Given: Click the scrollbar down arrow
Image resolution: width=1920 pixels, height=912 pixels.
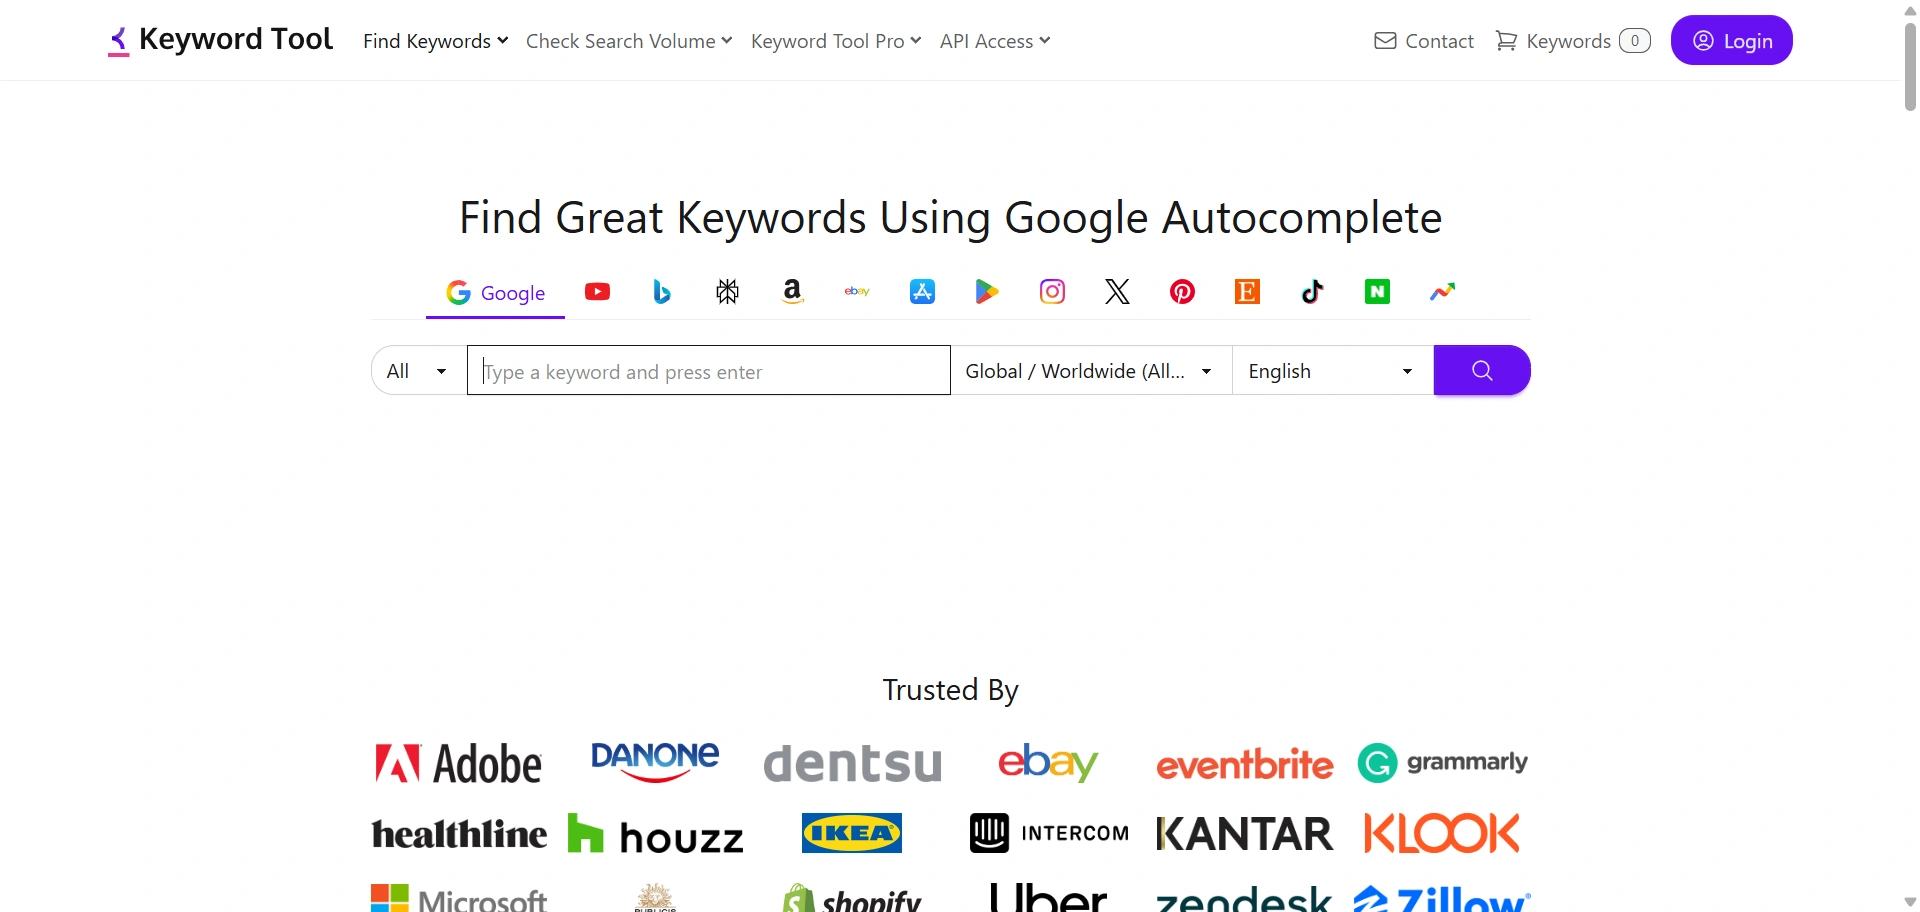Looking at the screenshot, I should (x=1910, y=902).
